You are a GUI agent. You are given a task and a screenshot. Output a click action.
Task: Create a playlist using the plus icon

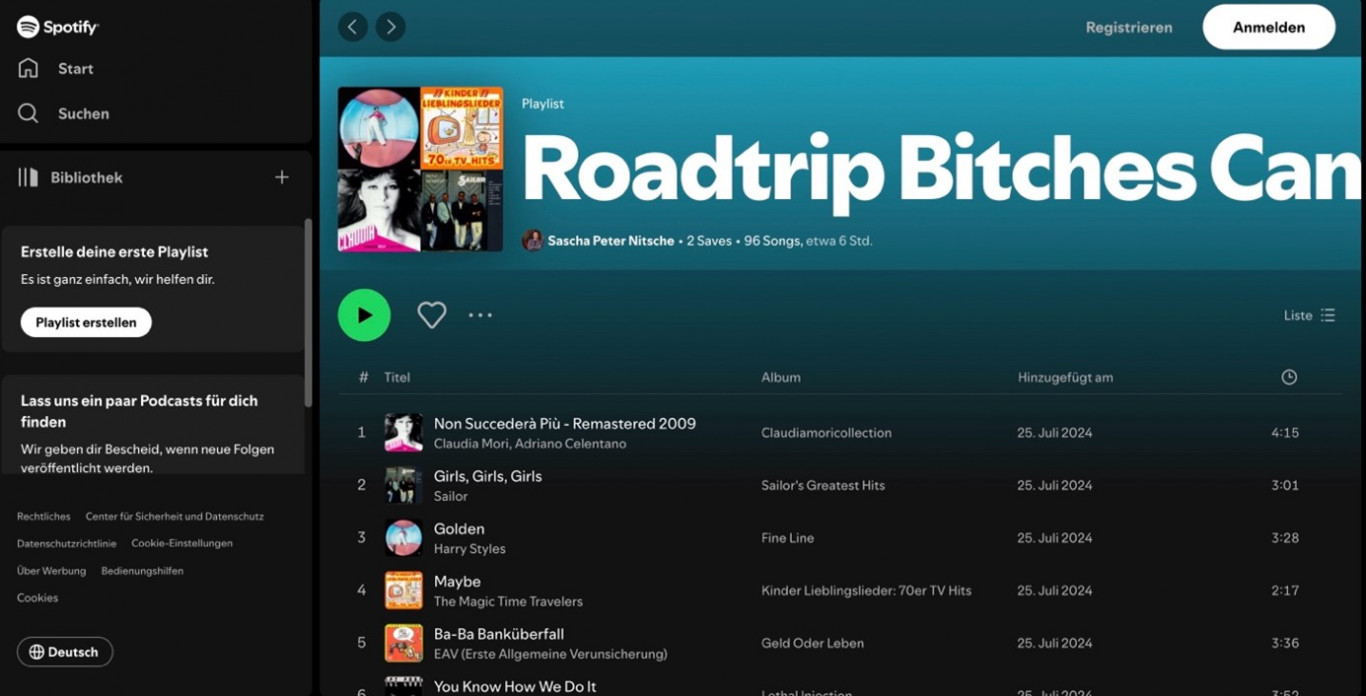pos(281,177)
